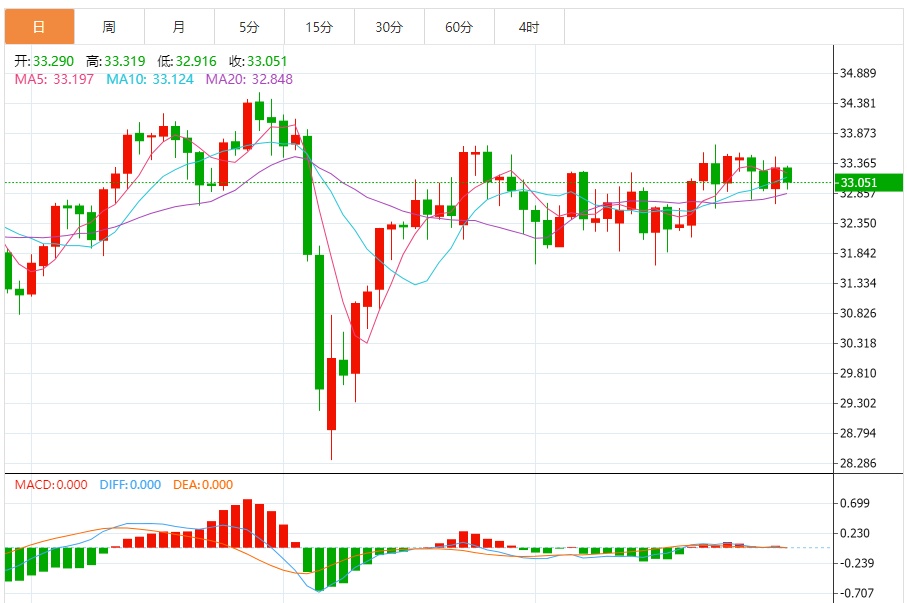
Task: Click the DIFF:0.000 indicator label
Action: (x=130, y=485)
